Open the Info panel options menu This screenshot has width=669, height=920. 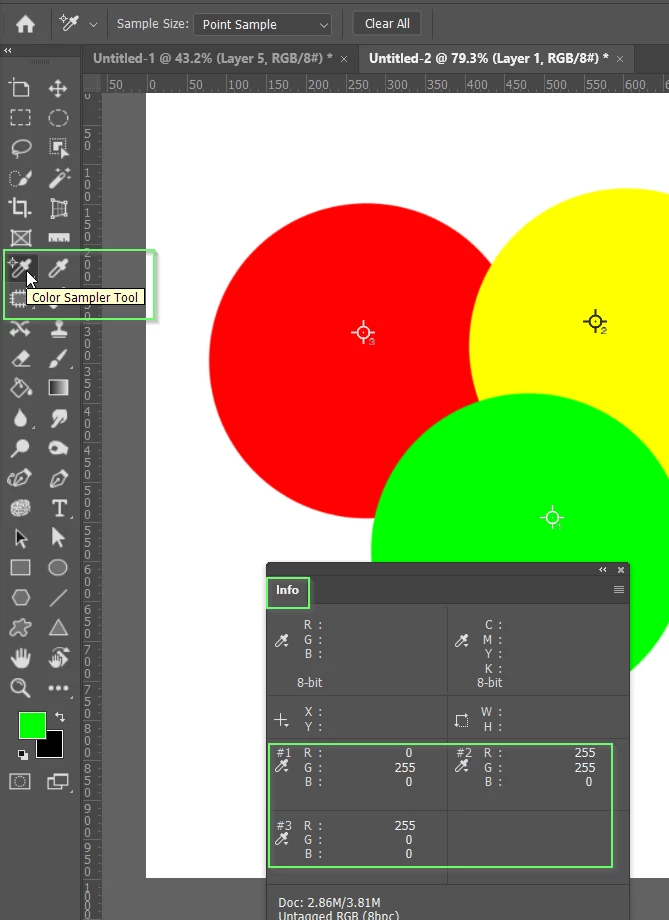click(619, 590)
